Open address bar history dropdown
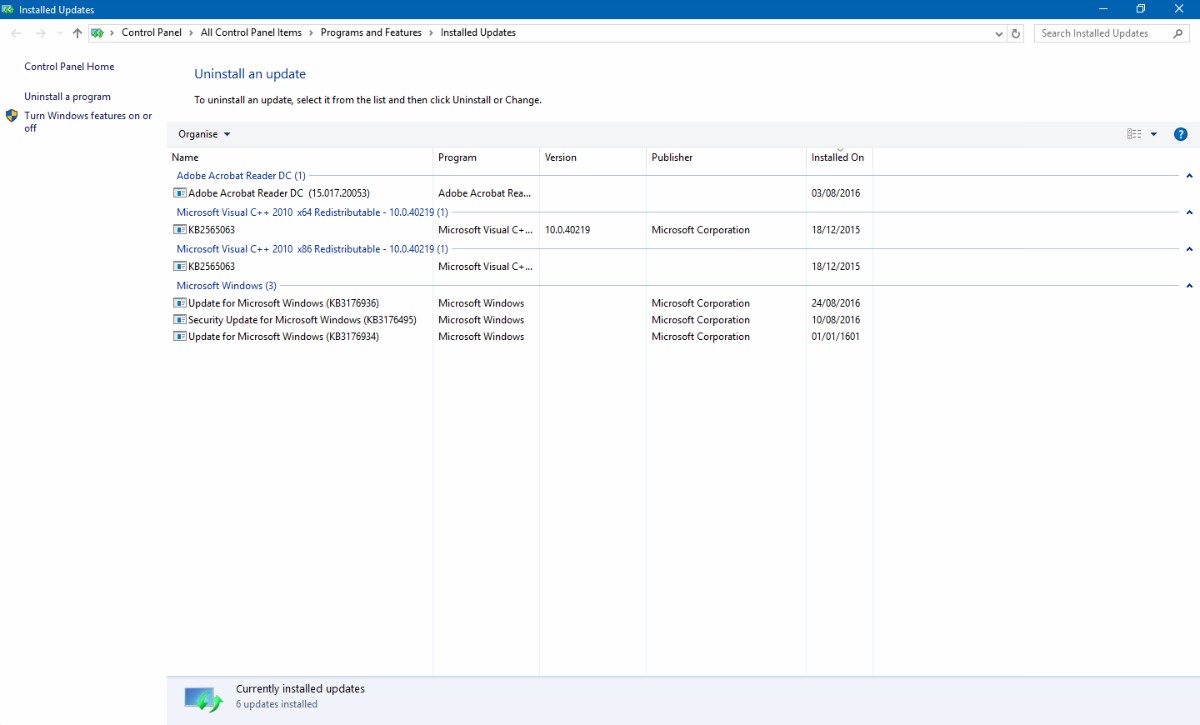The height and width of the screenshot is (725, 1200). point(999,33)
